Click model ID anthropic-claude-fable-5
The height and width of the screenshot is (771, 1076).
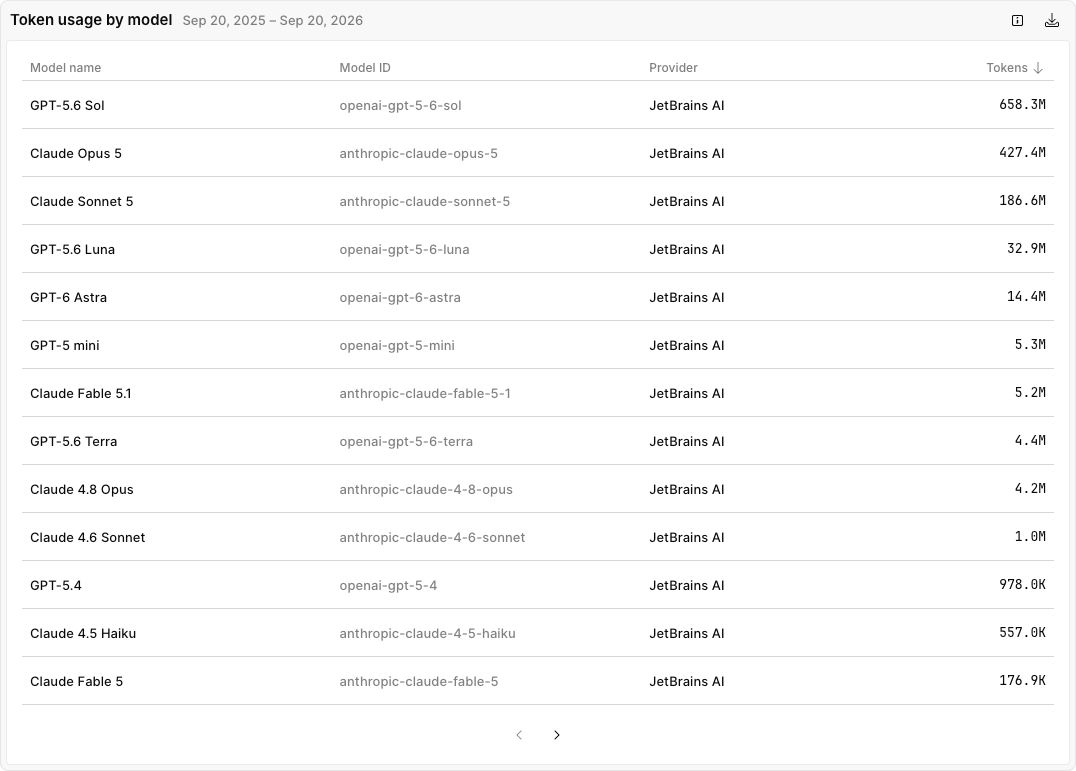(x=419, y=682)
